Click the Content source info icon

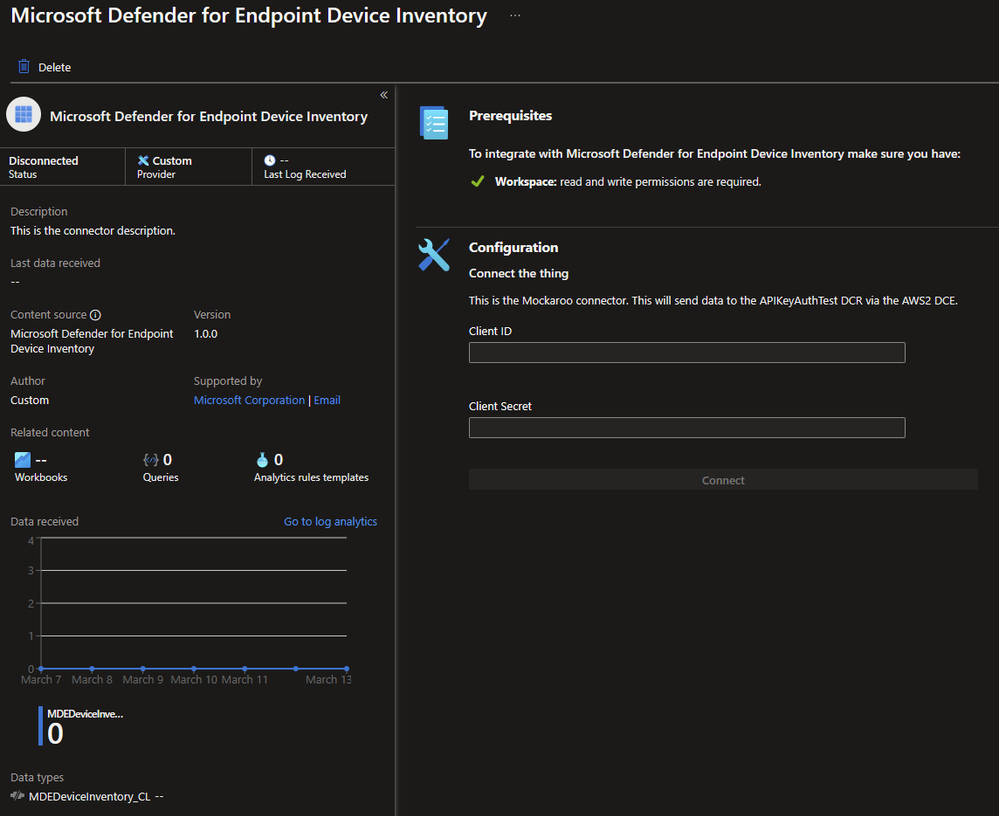point(96,315)
